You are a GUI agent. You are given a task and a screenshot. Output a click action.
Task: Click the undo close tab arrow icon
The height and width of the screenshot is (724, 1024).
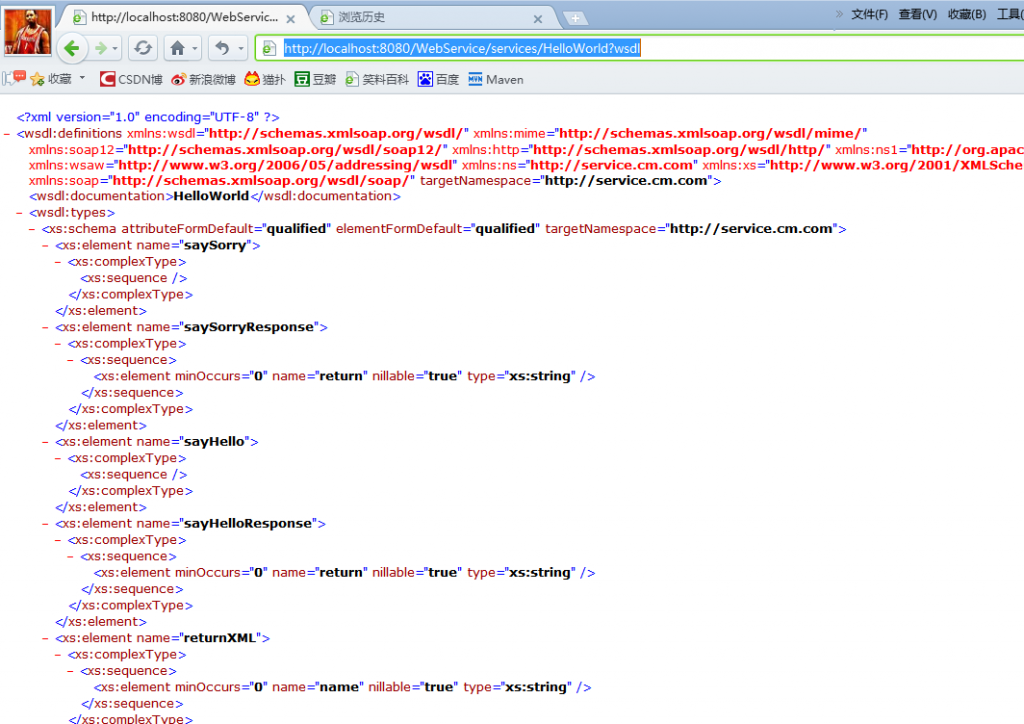[x=222, y=48]
